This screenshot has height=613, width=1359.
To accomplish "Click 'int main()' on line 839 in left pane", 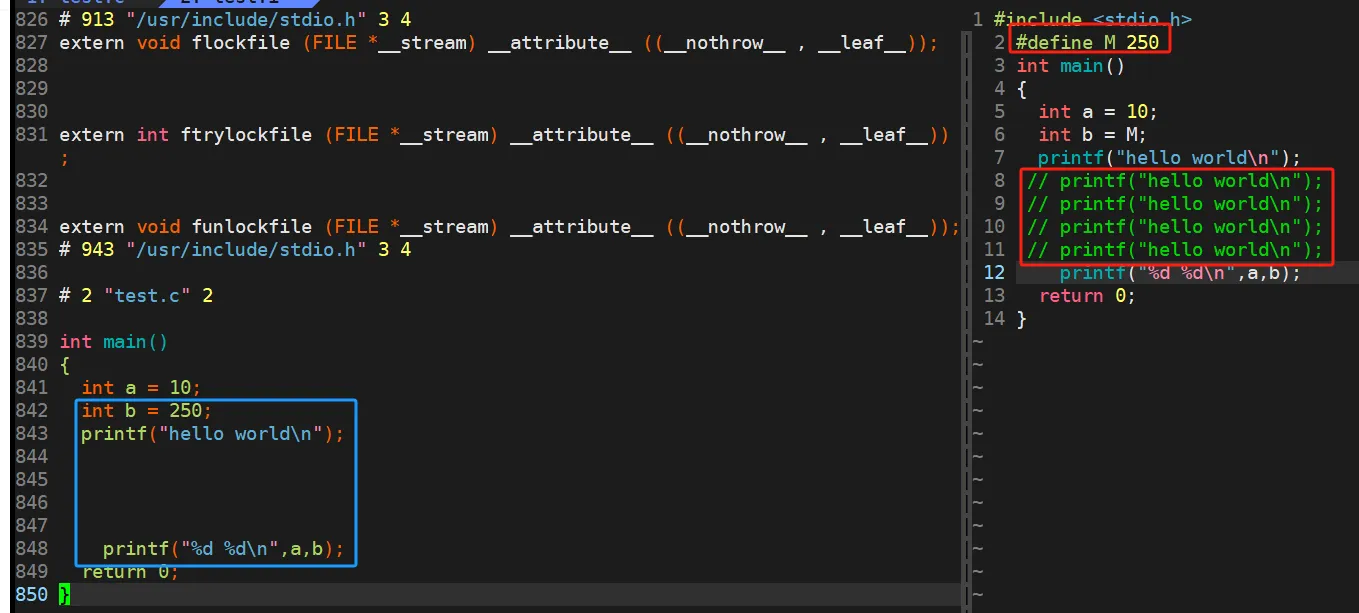I will (x=114, y=342).
